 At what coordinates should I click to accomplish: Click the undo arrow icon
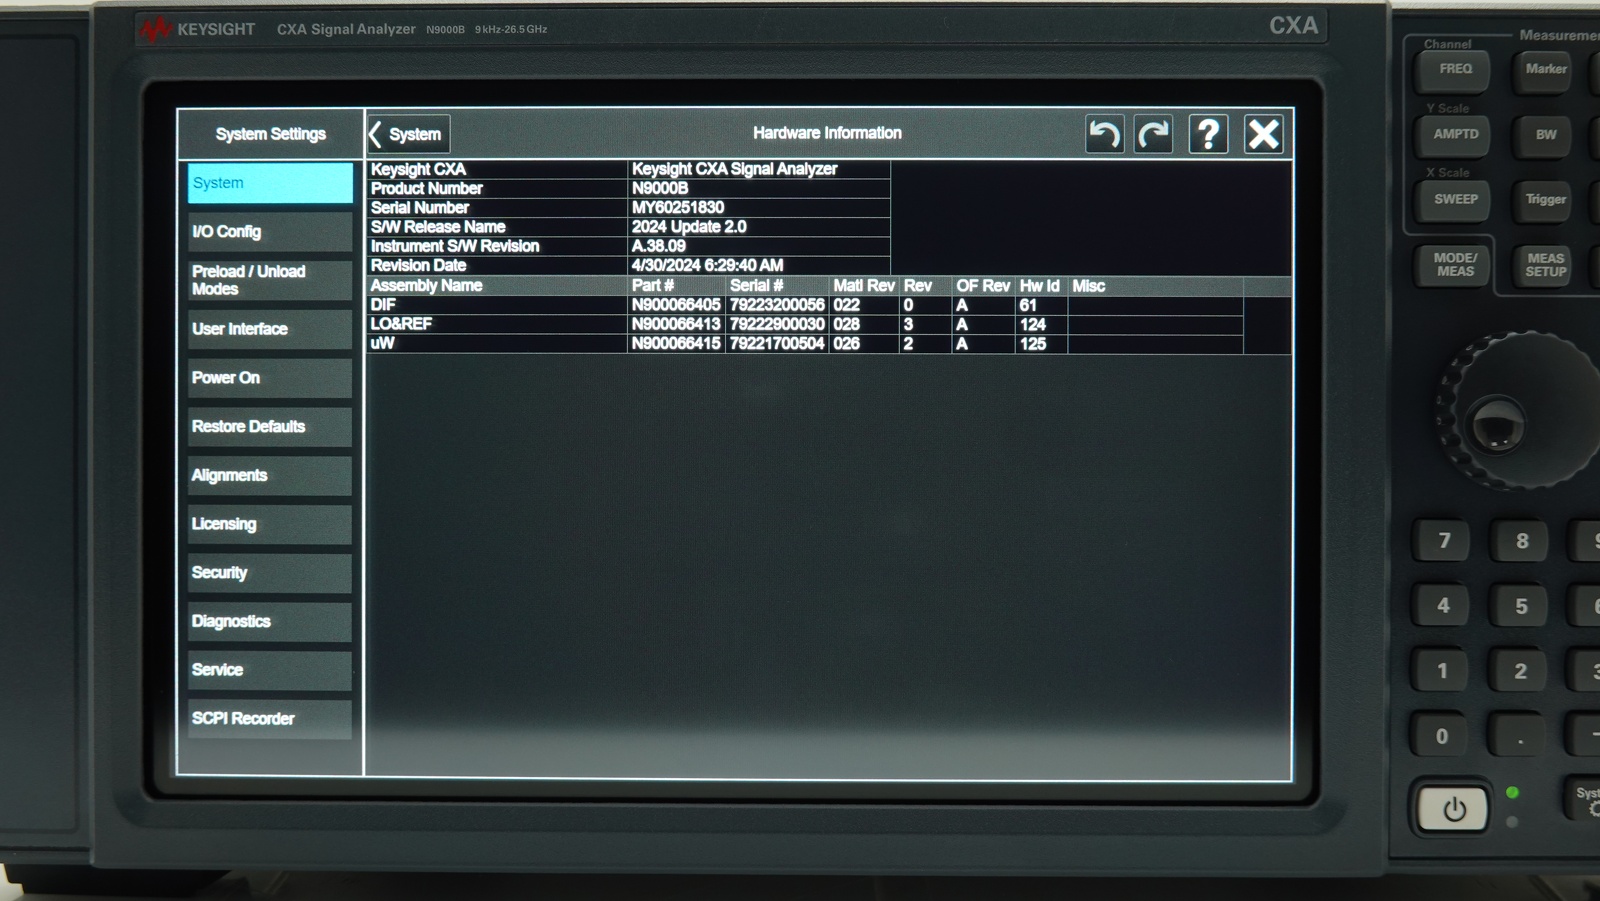coord(1104,134)
